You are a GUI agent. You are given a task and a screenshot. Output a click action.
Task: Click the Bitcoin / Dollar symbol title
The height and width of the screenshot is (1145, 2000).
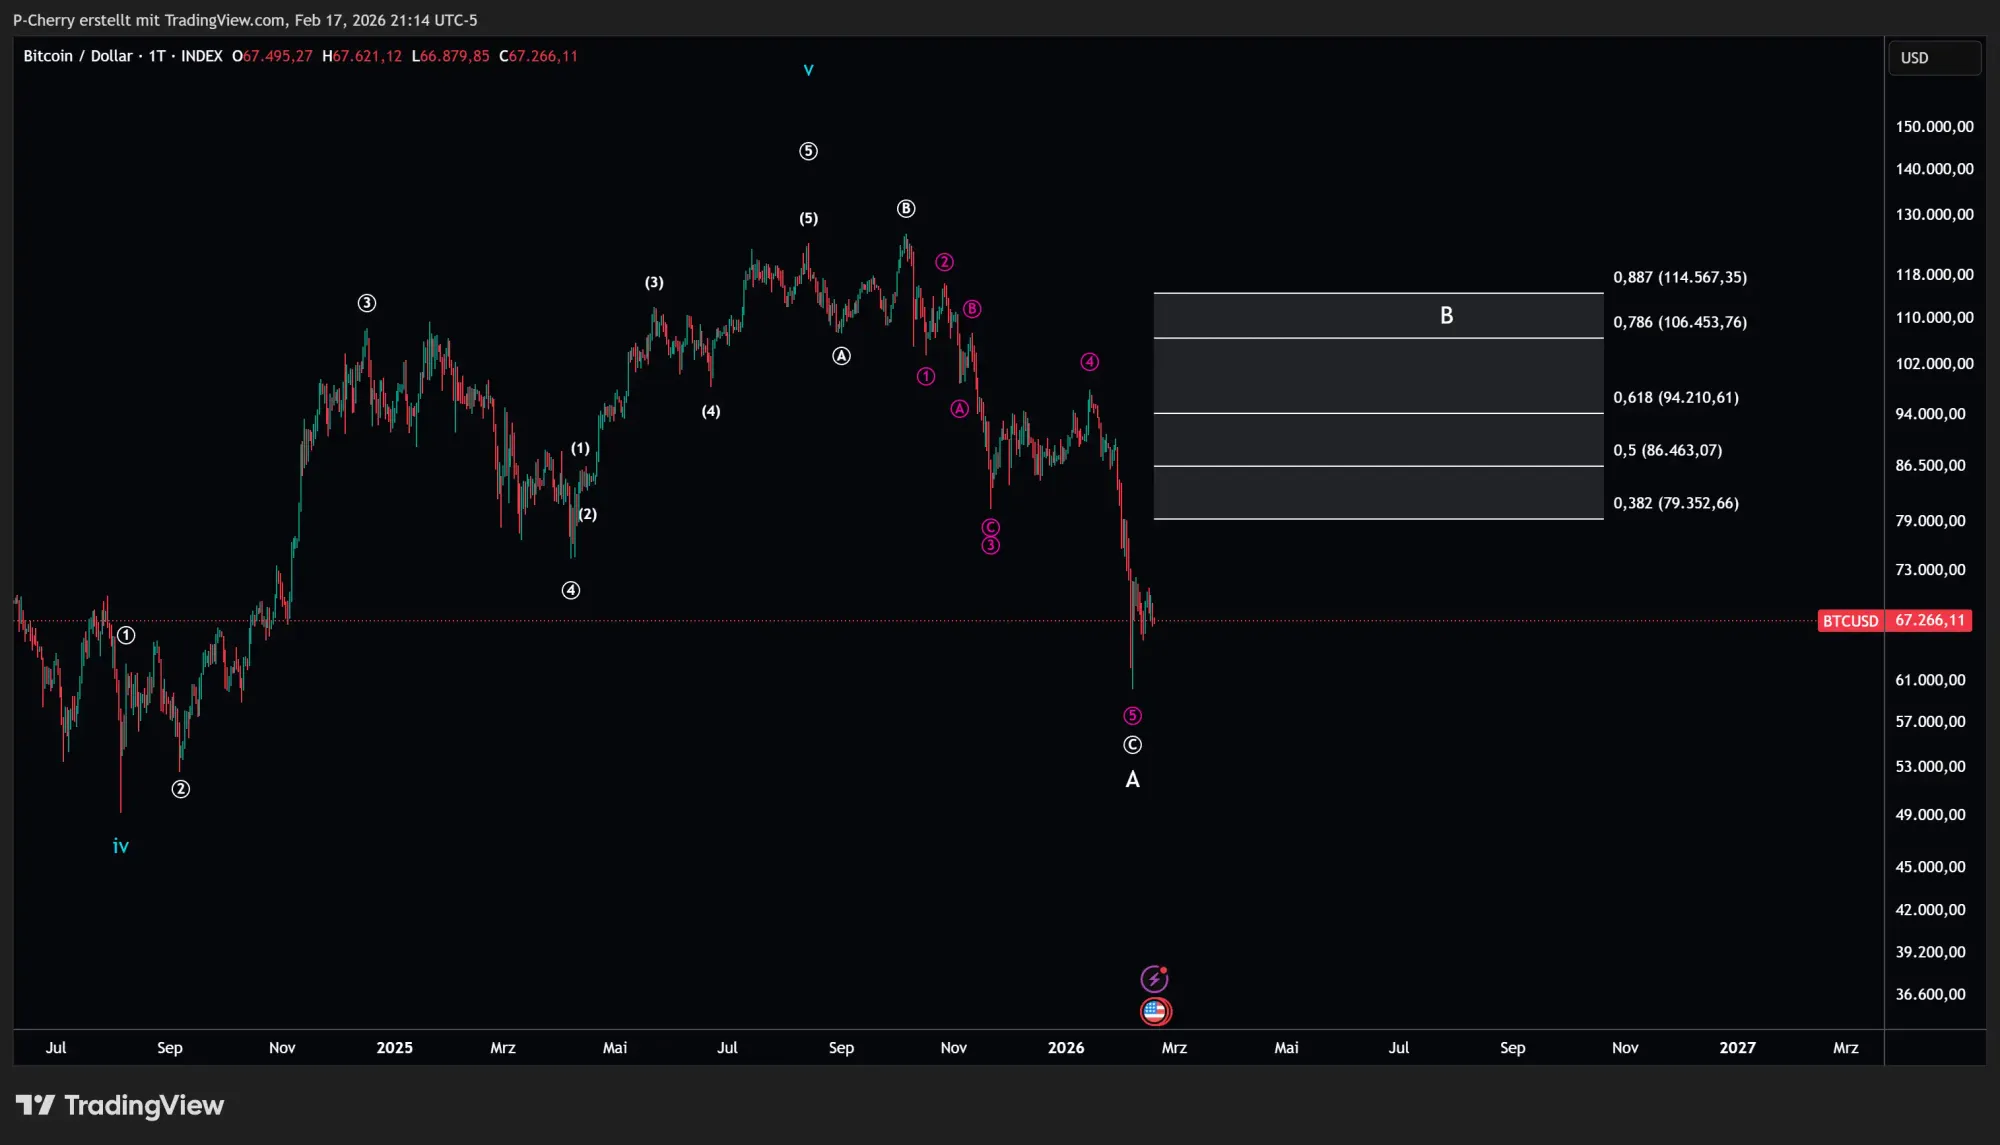pyautogui.click(x=78, y=56)
